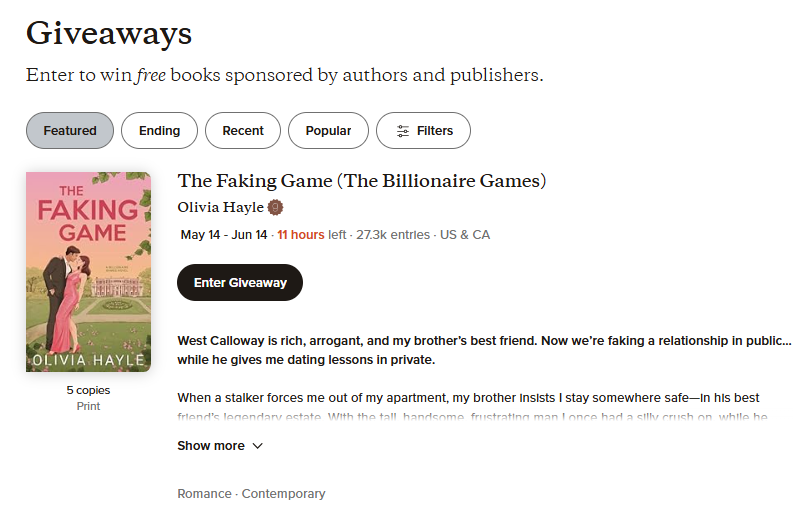Click the Goodreads author badge beside Olivia Hayle
810x507 pixels.
pyautogui.click(x=275, y=207)
